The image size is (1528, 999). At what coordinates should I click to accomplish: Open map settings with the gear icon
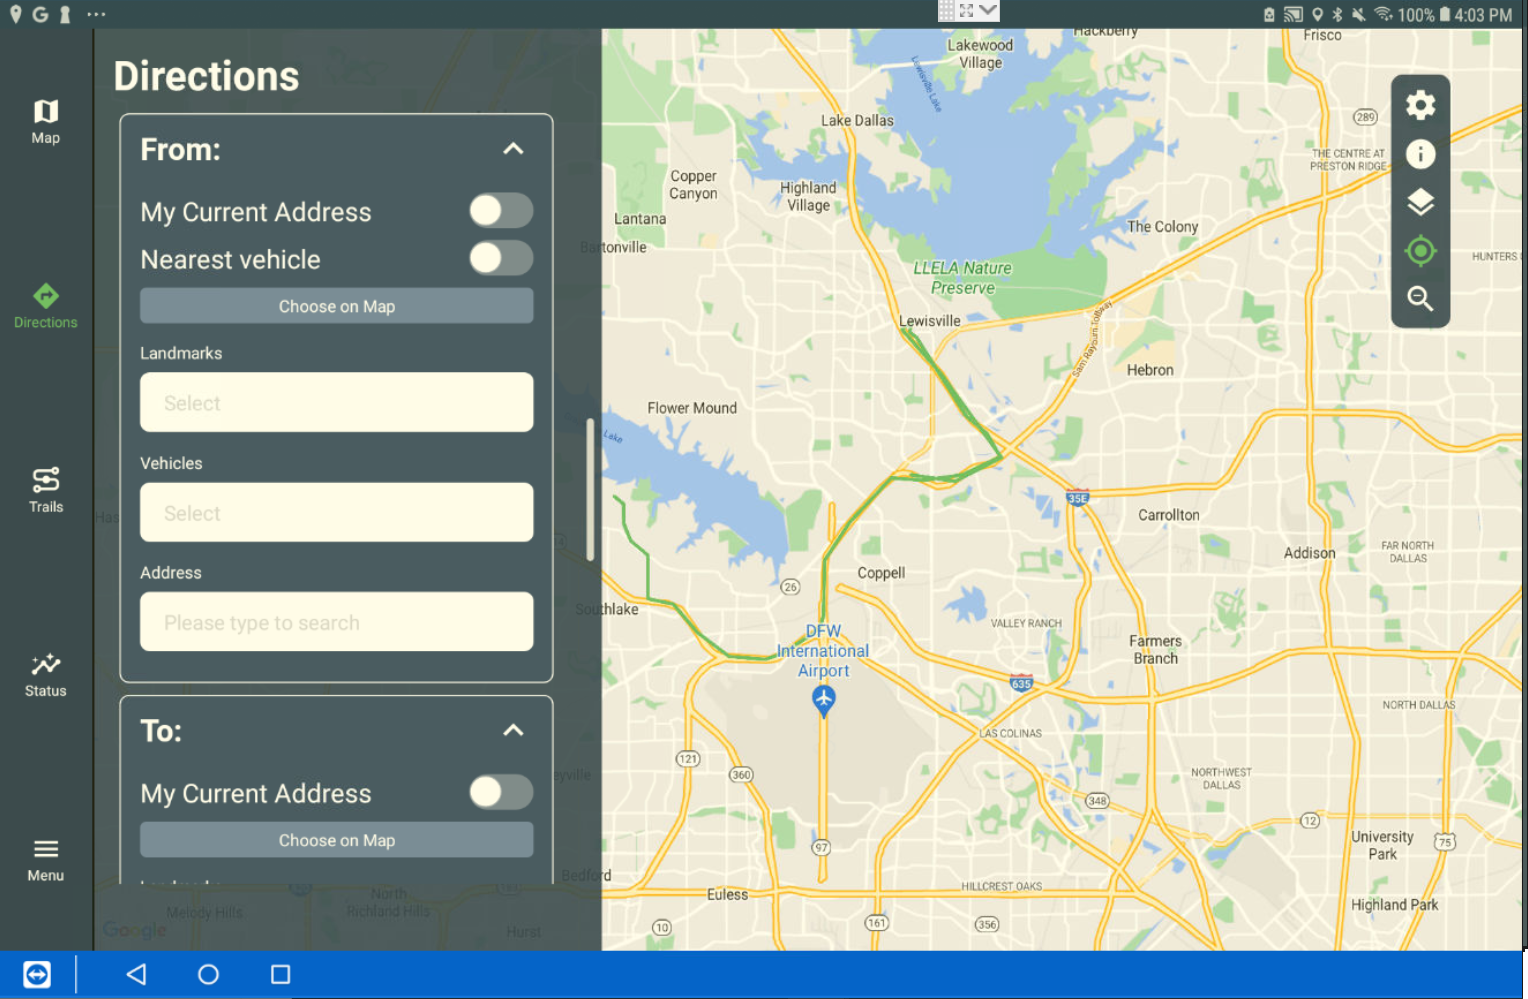(1421, 104)
